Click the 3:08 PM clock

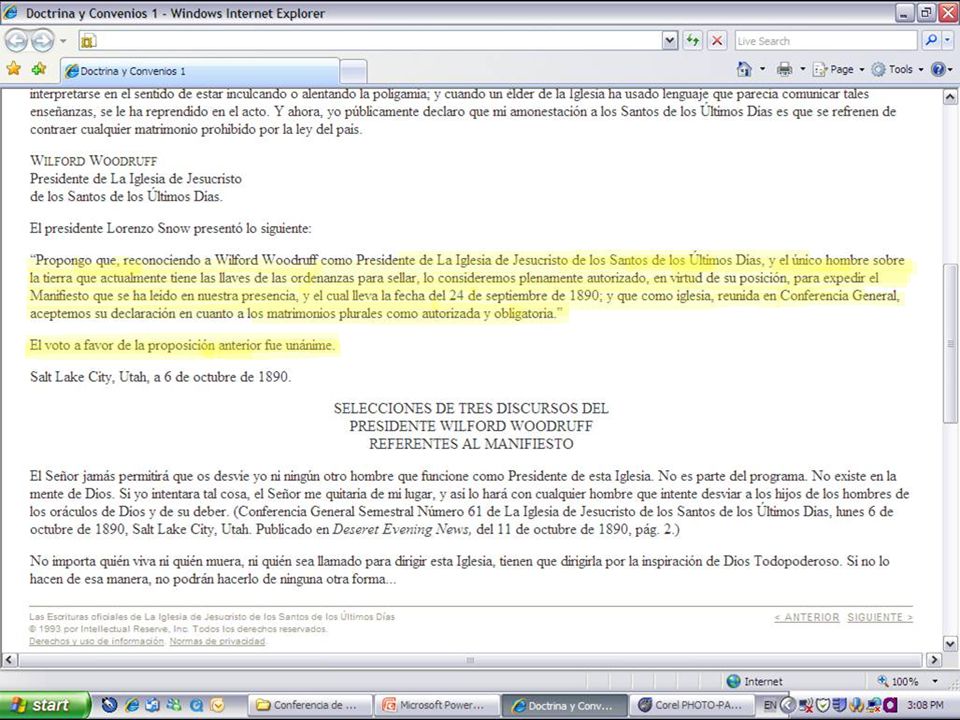point(925,705)
